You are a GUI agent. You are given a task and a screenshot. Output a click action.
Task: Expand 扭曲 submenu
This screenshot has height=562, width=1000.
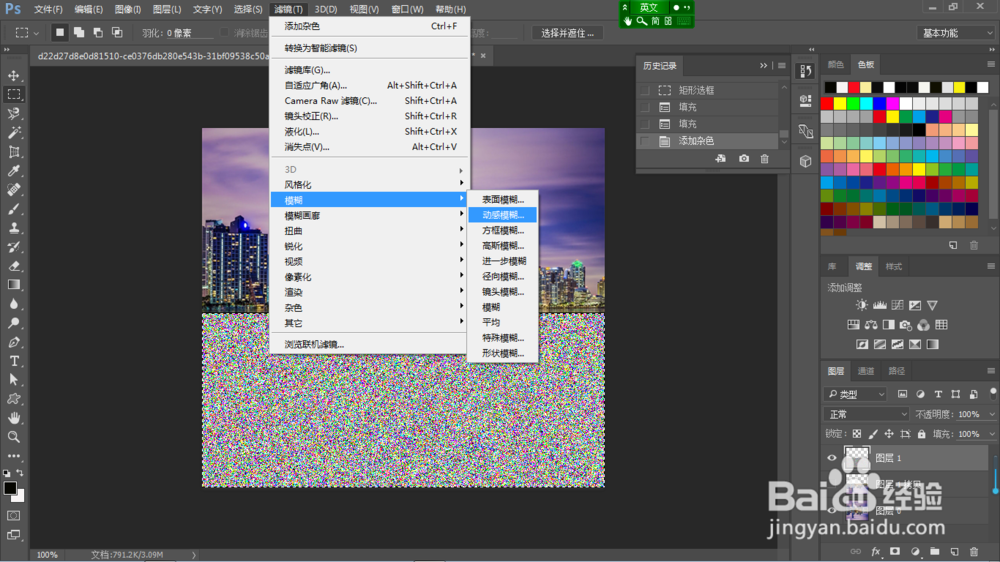369,231
